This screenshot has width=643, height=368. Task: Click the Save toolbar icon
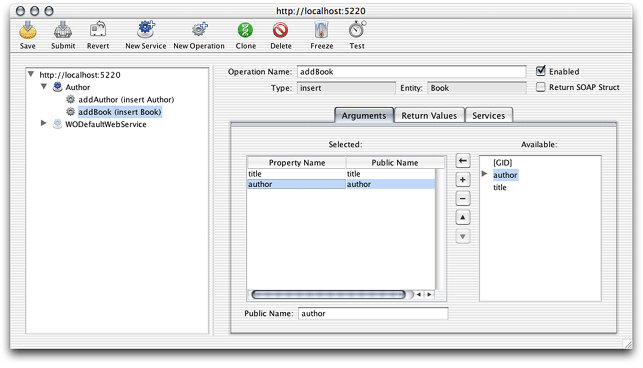(27, 30)
